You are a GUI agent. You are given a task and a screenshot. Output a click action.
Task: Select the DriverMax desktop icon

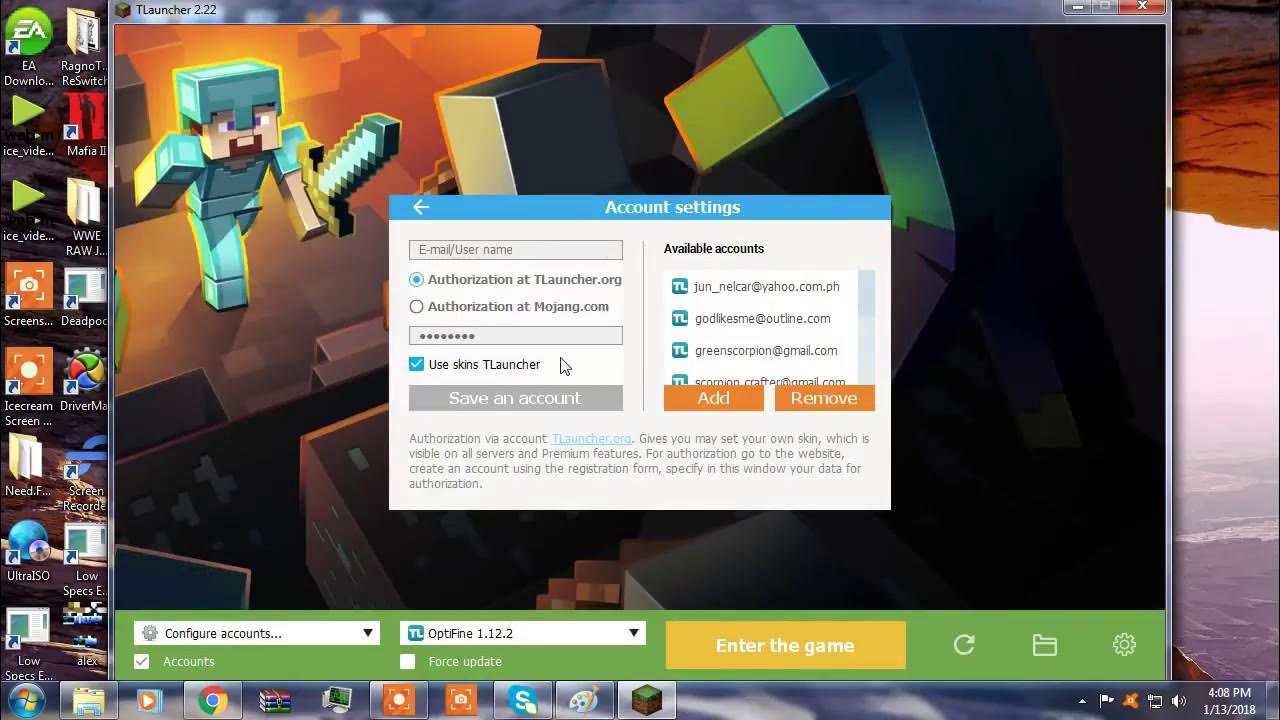click(86, 381)
